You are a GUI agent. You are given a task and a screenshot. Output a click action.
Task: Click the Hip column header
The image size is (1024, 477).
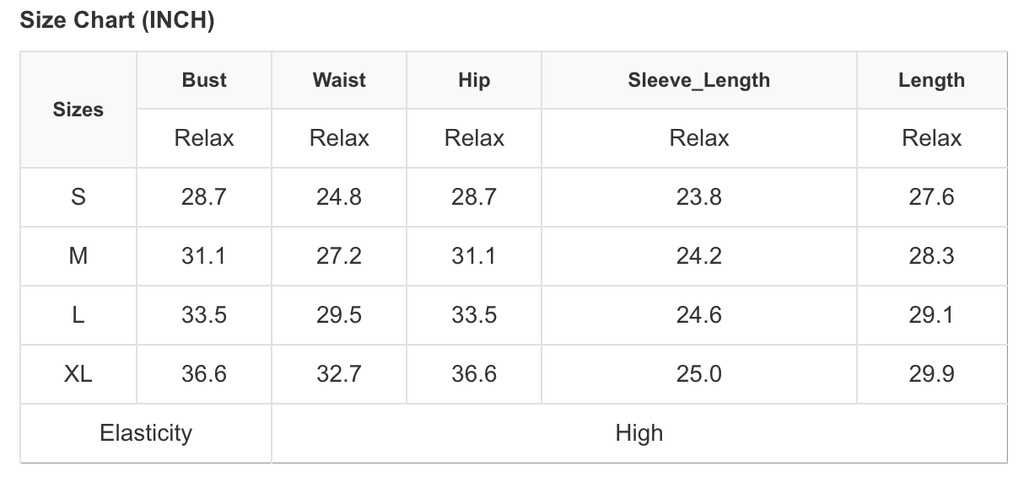tap(474, 81)
